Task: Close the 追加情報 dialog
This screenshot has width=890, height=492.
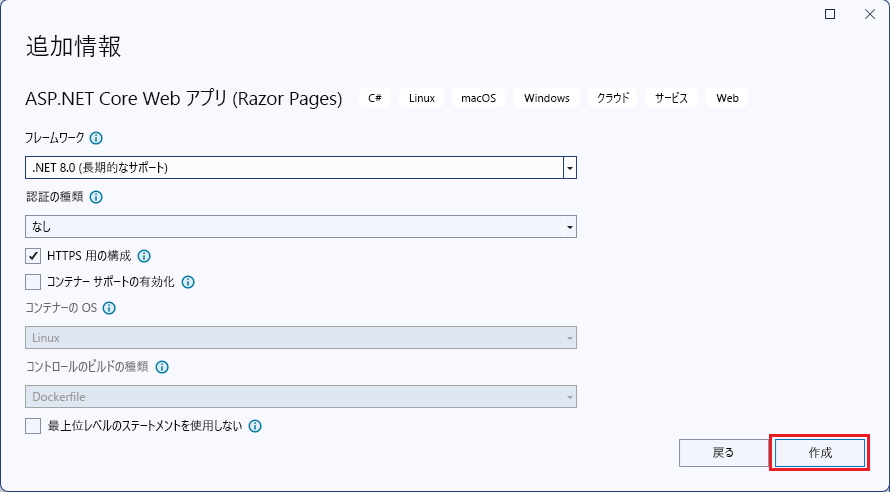Action: [870, 14]
